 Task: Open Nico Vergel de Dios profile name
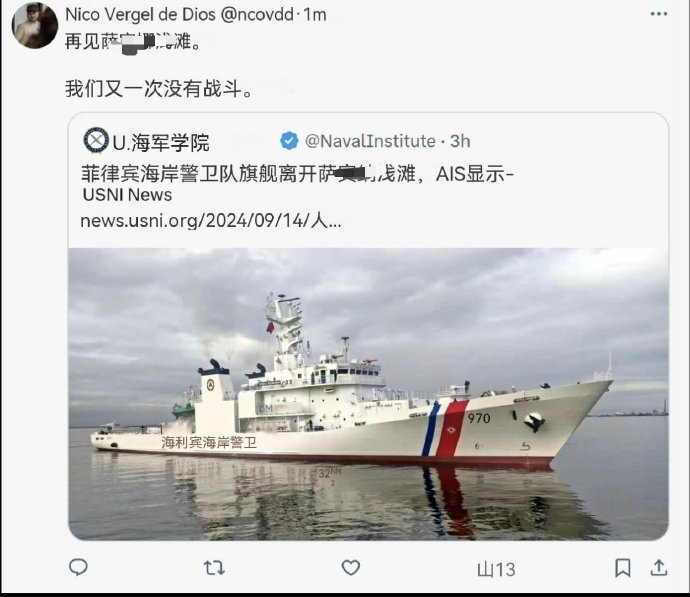pyautogui.click(x=140, y=15)
